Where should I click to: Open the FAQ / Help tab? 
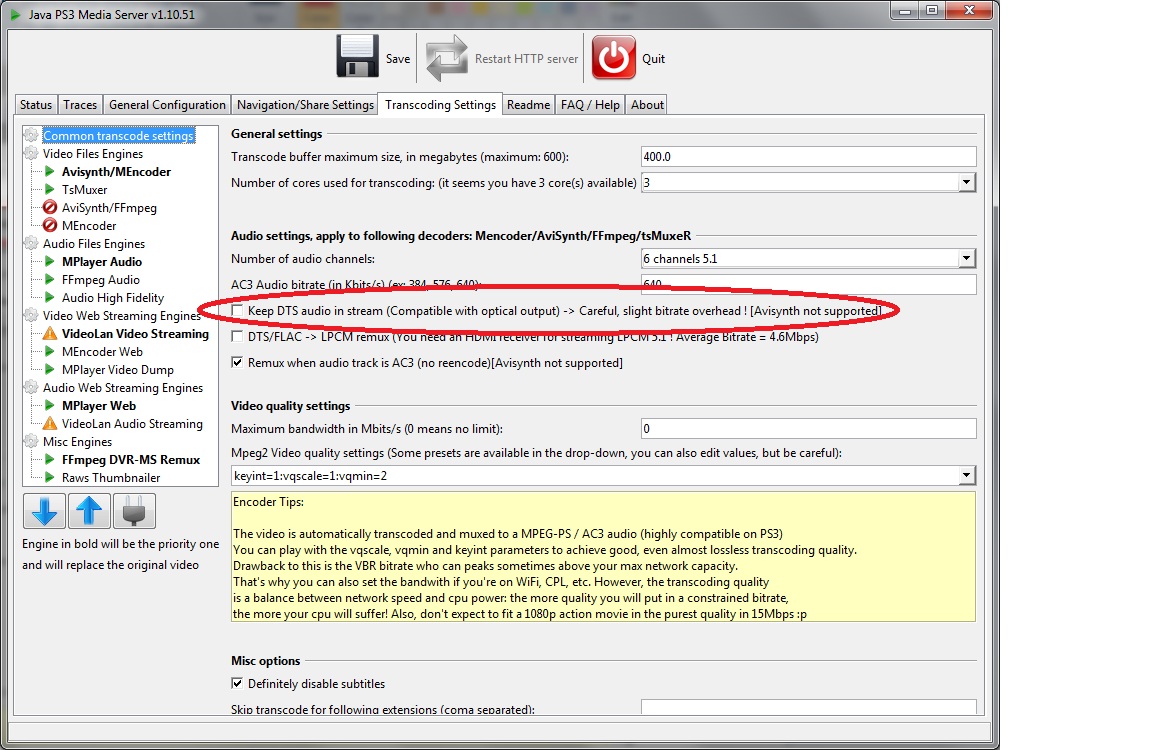(590, 104)
